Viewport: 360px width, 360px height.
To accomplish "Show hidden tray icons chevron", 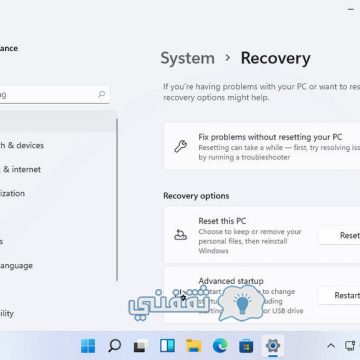I will click(x=331, y=346).
